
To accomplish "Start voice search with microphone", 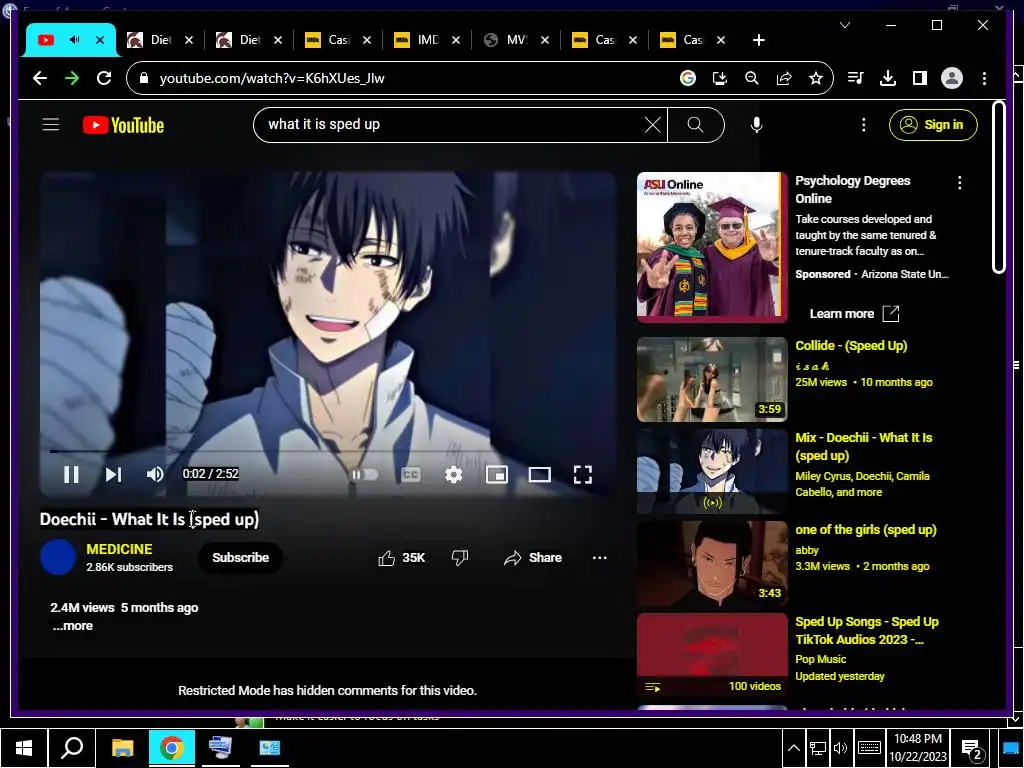I will coord(756,124).
